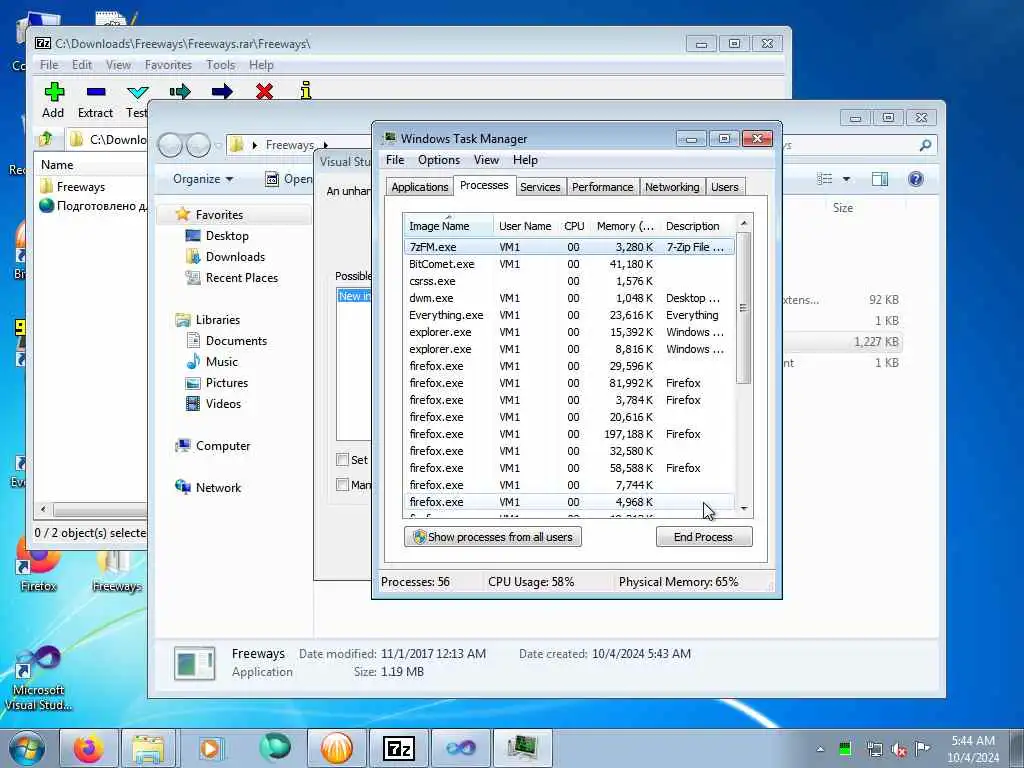This screenshot has height=768, width=1024.
Task: Click the network icon in system tray
Action: 874,749
